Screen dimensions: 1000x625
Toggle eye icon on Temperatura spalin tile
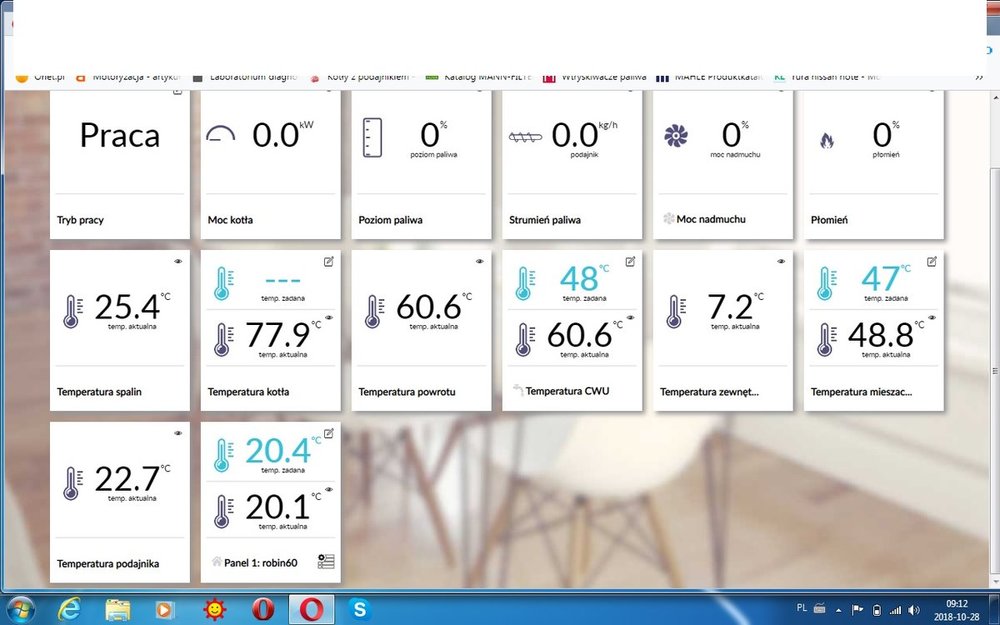[x=178, y=261]
